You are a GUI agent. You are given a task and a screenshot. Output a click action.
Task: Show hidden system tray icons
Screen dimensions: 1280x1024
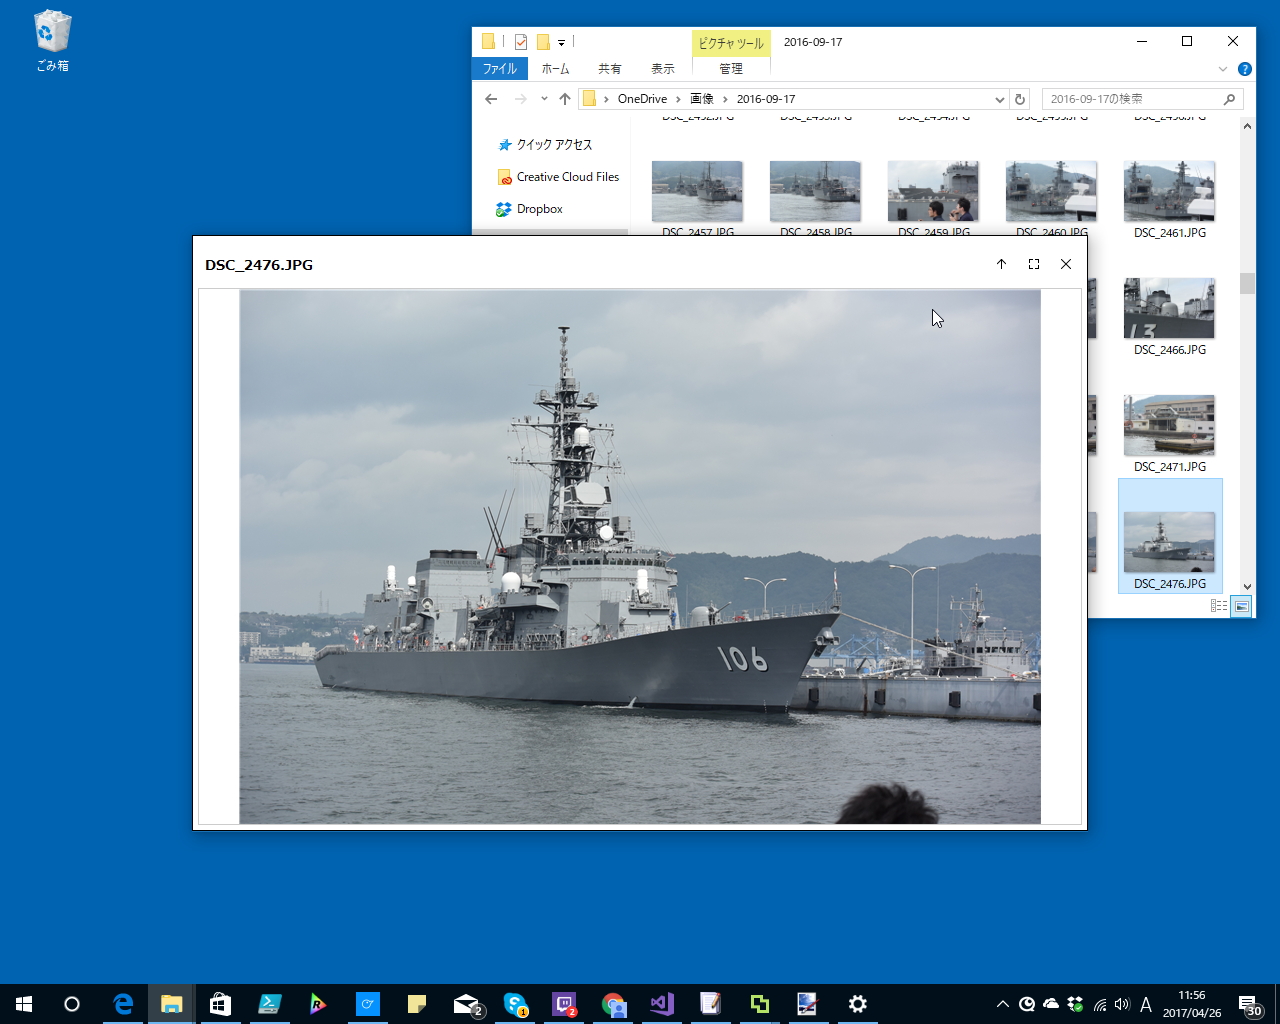1003,1004
